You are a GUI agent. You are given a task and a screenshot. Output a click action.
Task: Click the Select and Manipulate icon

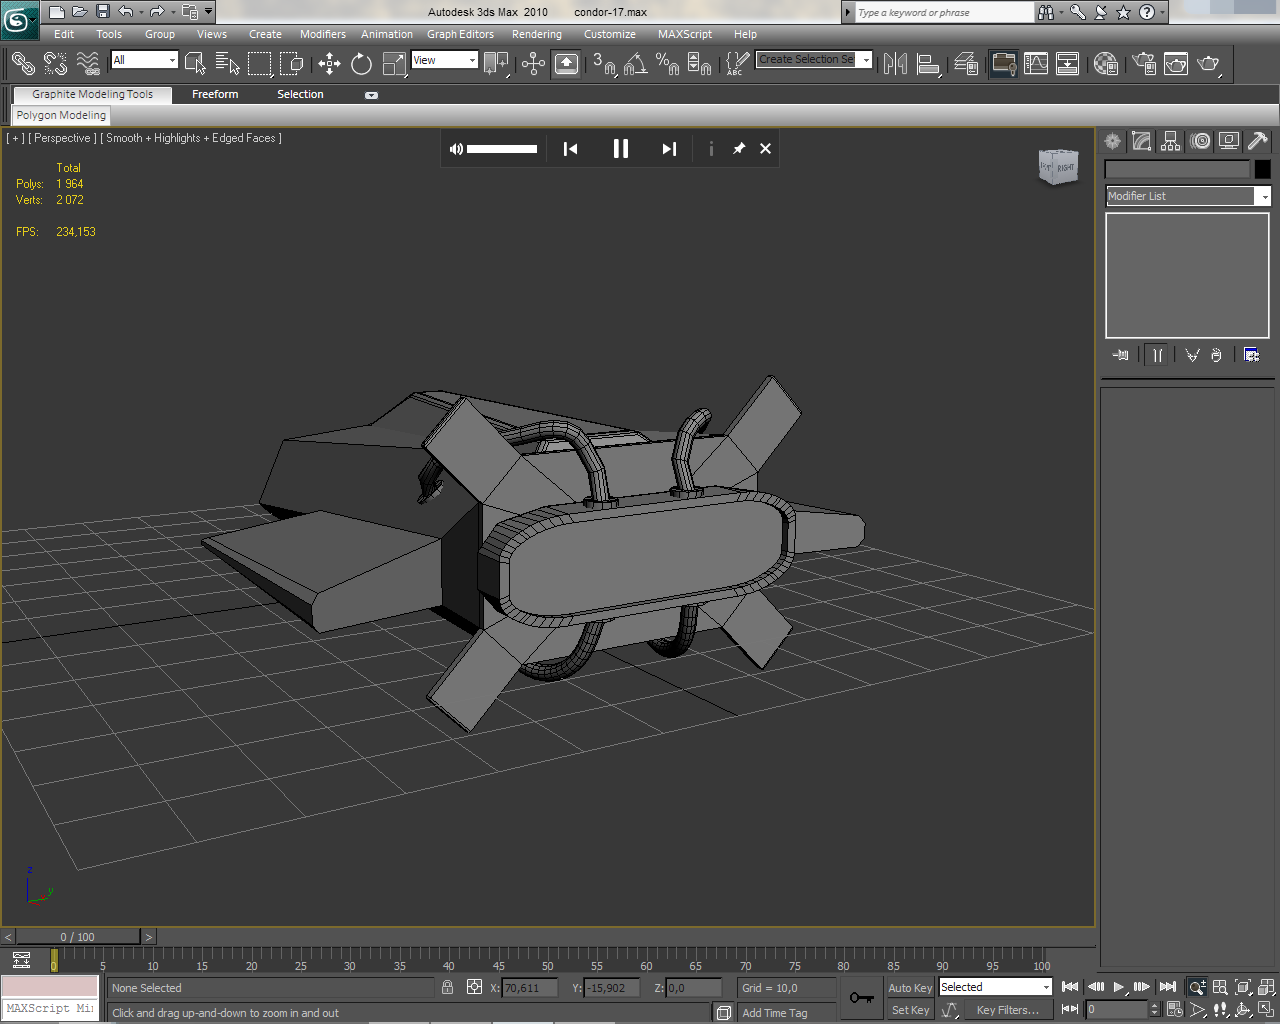pos(533,64)
